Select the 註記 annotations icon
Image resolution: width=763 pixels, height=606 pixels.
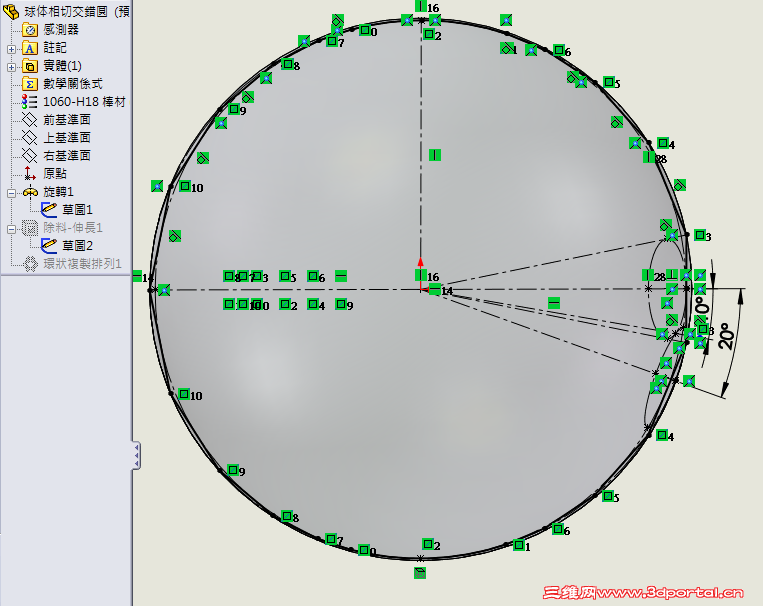coord(30,48)
